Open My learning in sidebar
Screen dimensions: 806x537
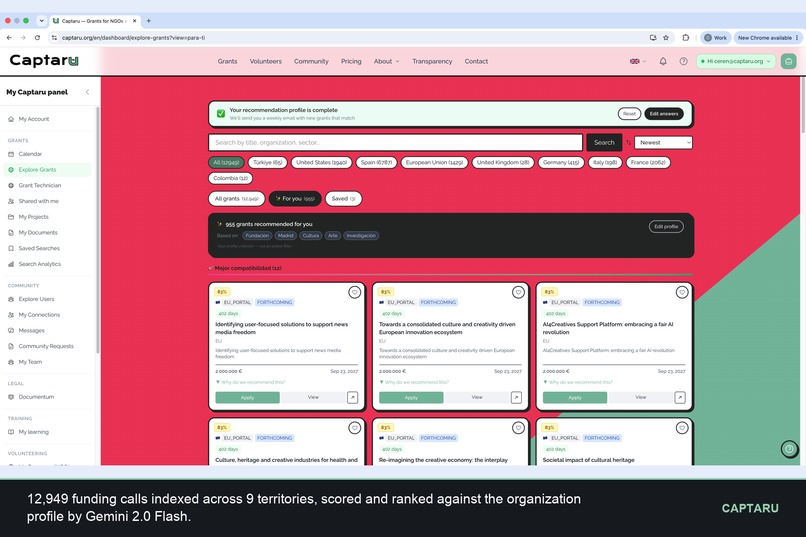click(x=47, y=432)
